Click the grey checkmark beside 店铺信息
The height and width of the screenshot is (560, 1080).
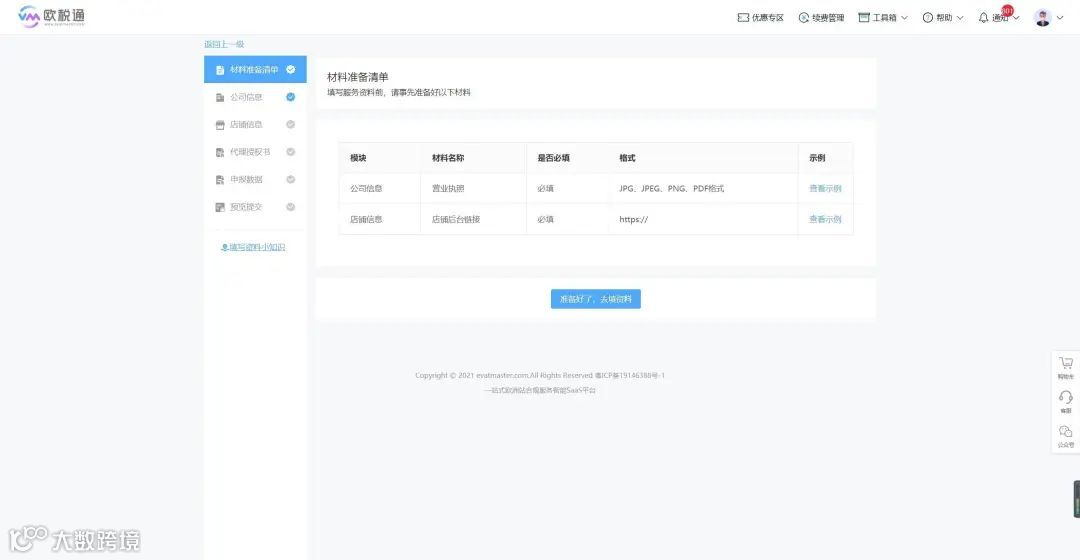(291, 124)
